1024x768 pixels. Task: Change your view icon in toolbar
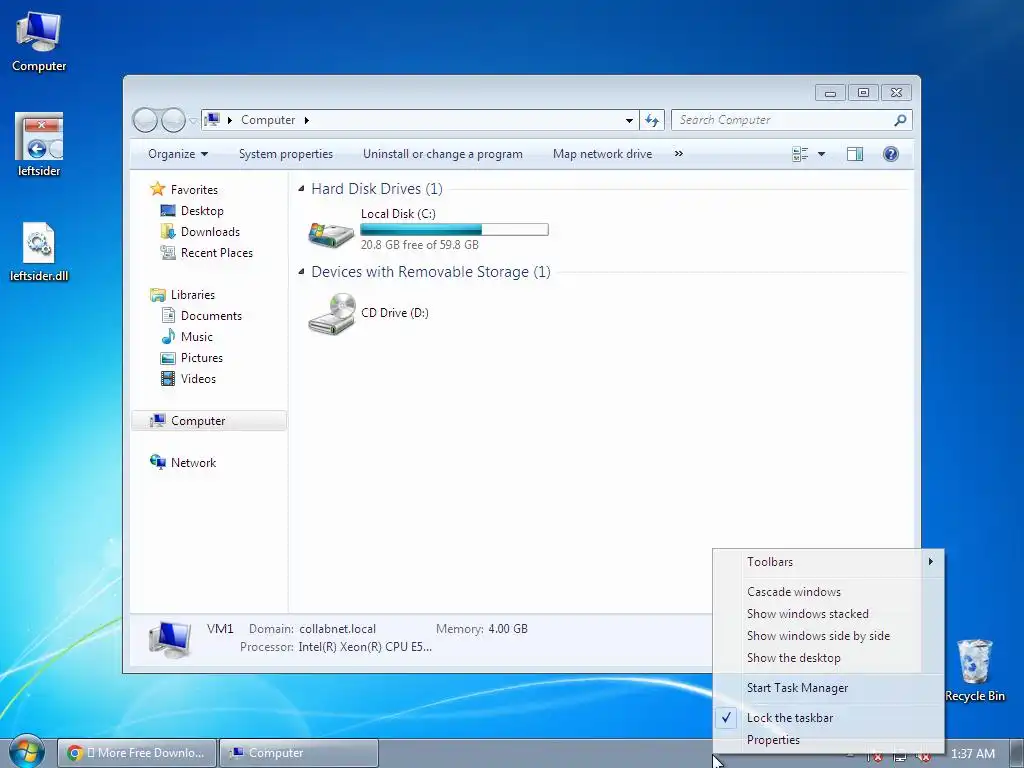point(800,154)
